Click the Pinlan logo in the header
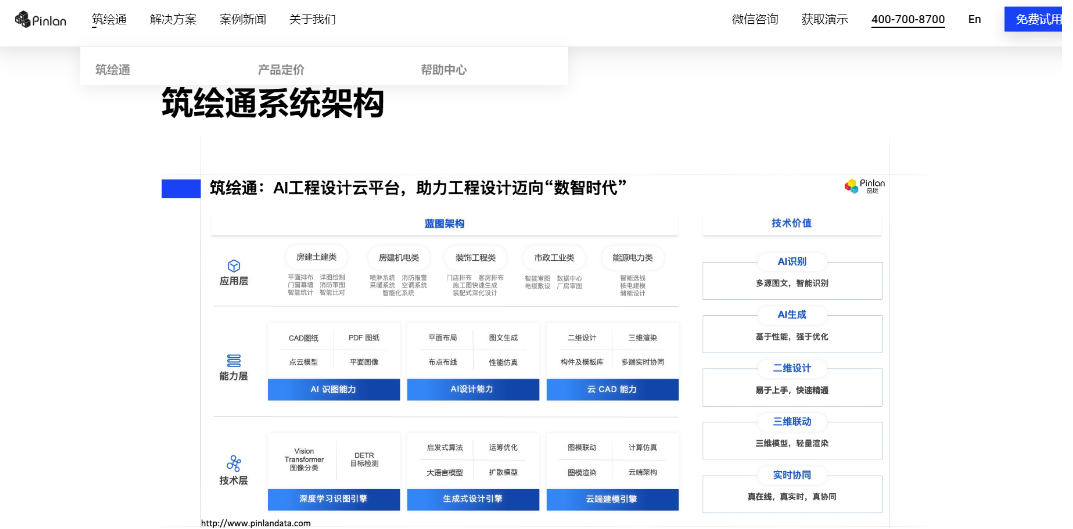 [40, 20]
